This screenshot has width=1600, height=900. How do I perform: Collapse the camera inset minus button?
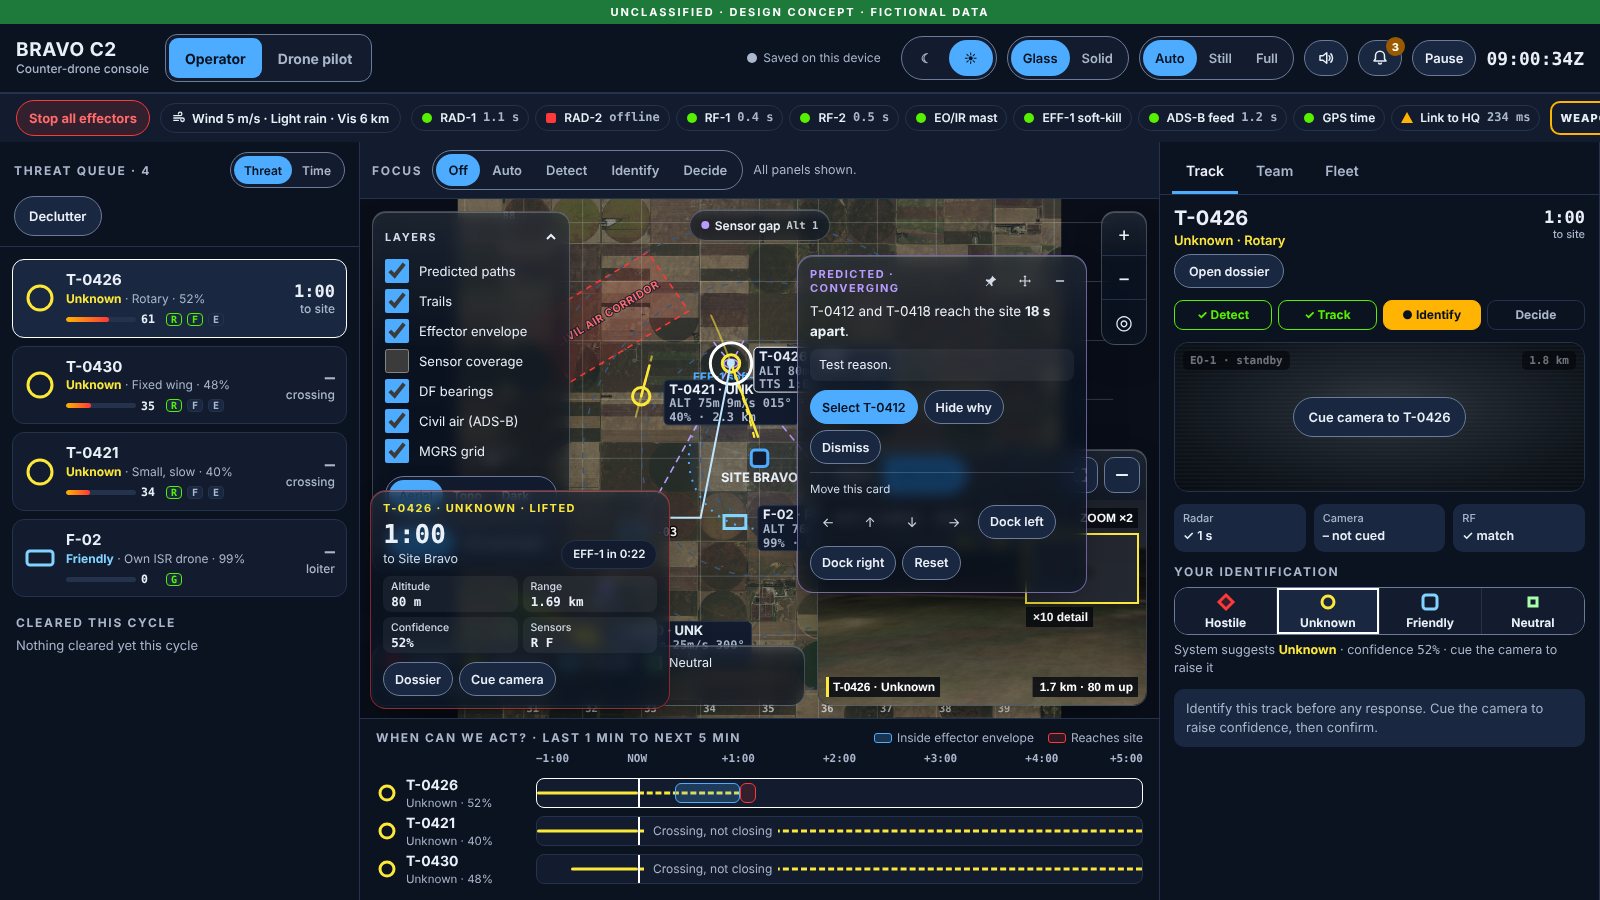click(x=1122, y=475)
